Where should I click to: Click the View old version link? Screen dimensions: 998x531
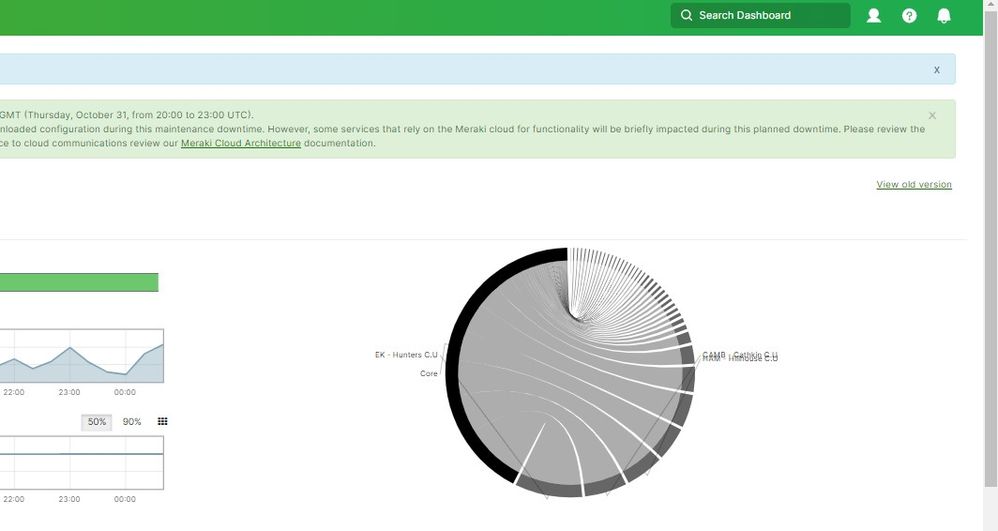pyautogui.click(x=914, y=185)
